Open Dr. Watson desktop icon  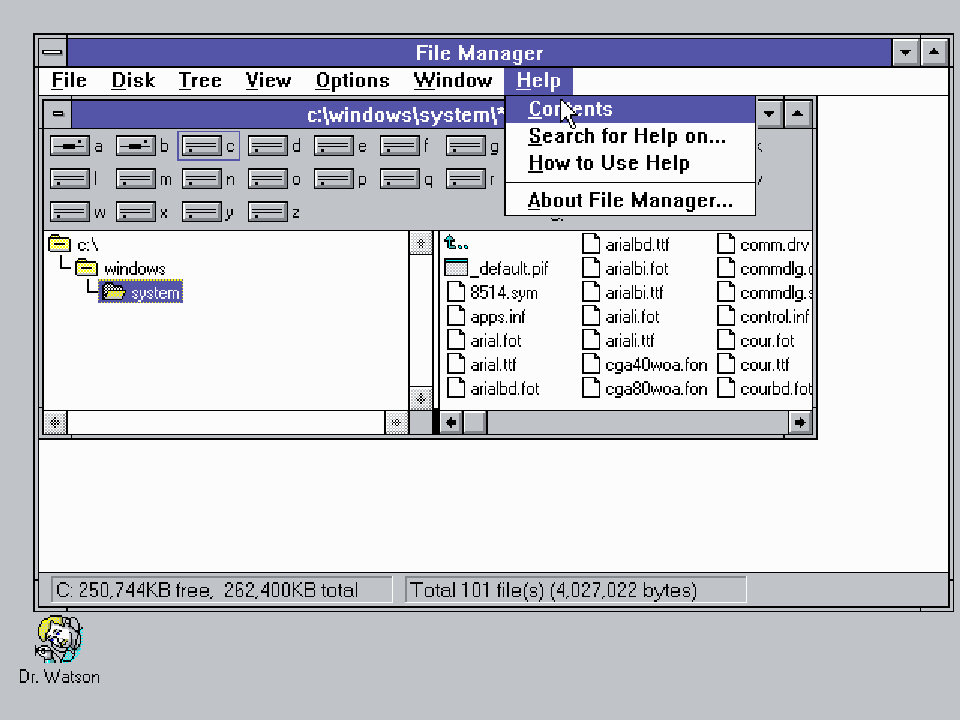59,640
